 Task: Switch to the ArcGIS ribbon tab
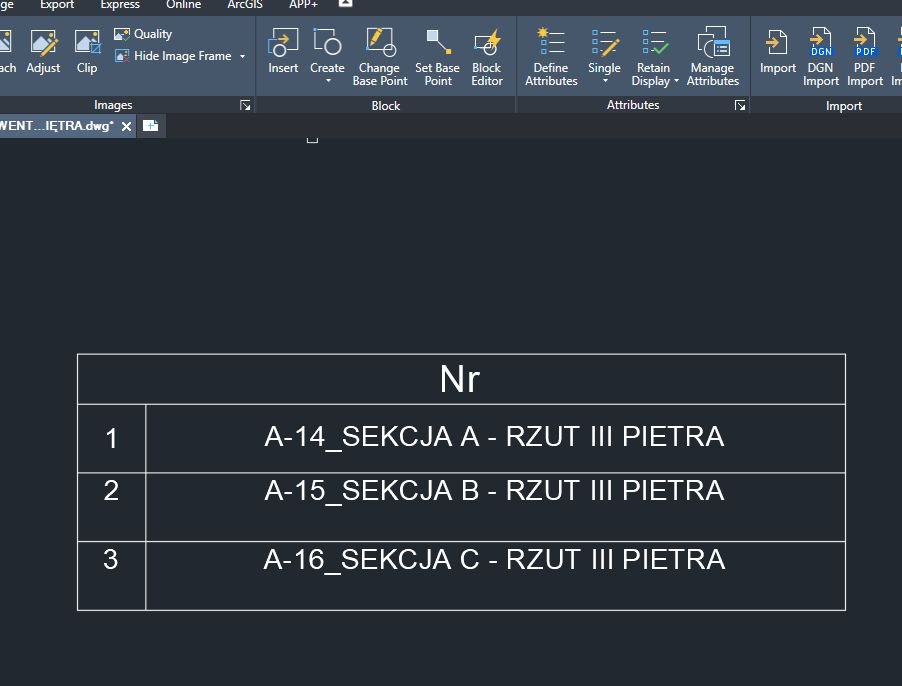tap(245, 5)
